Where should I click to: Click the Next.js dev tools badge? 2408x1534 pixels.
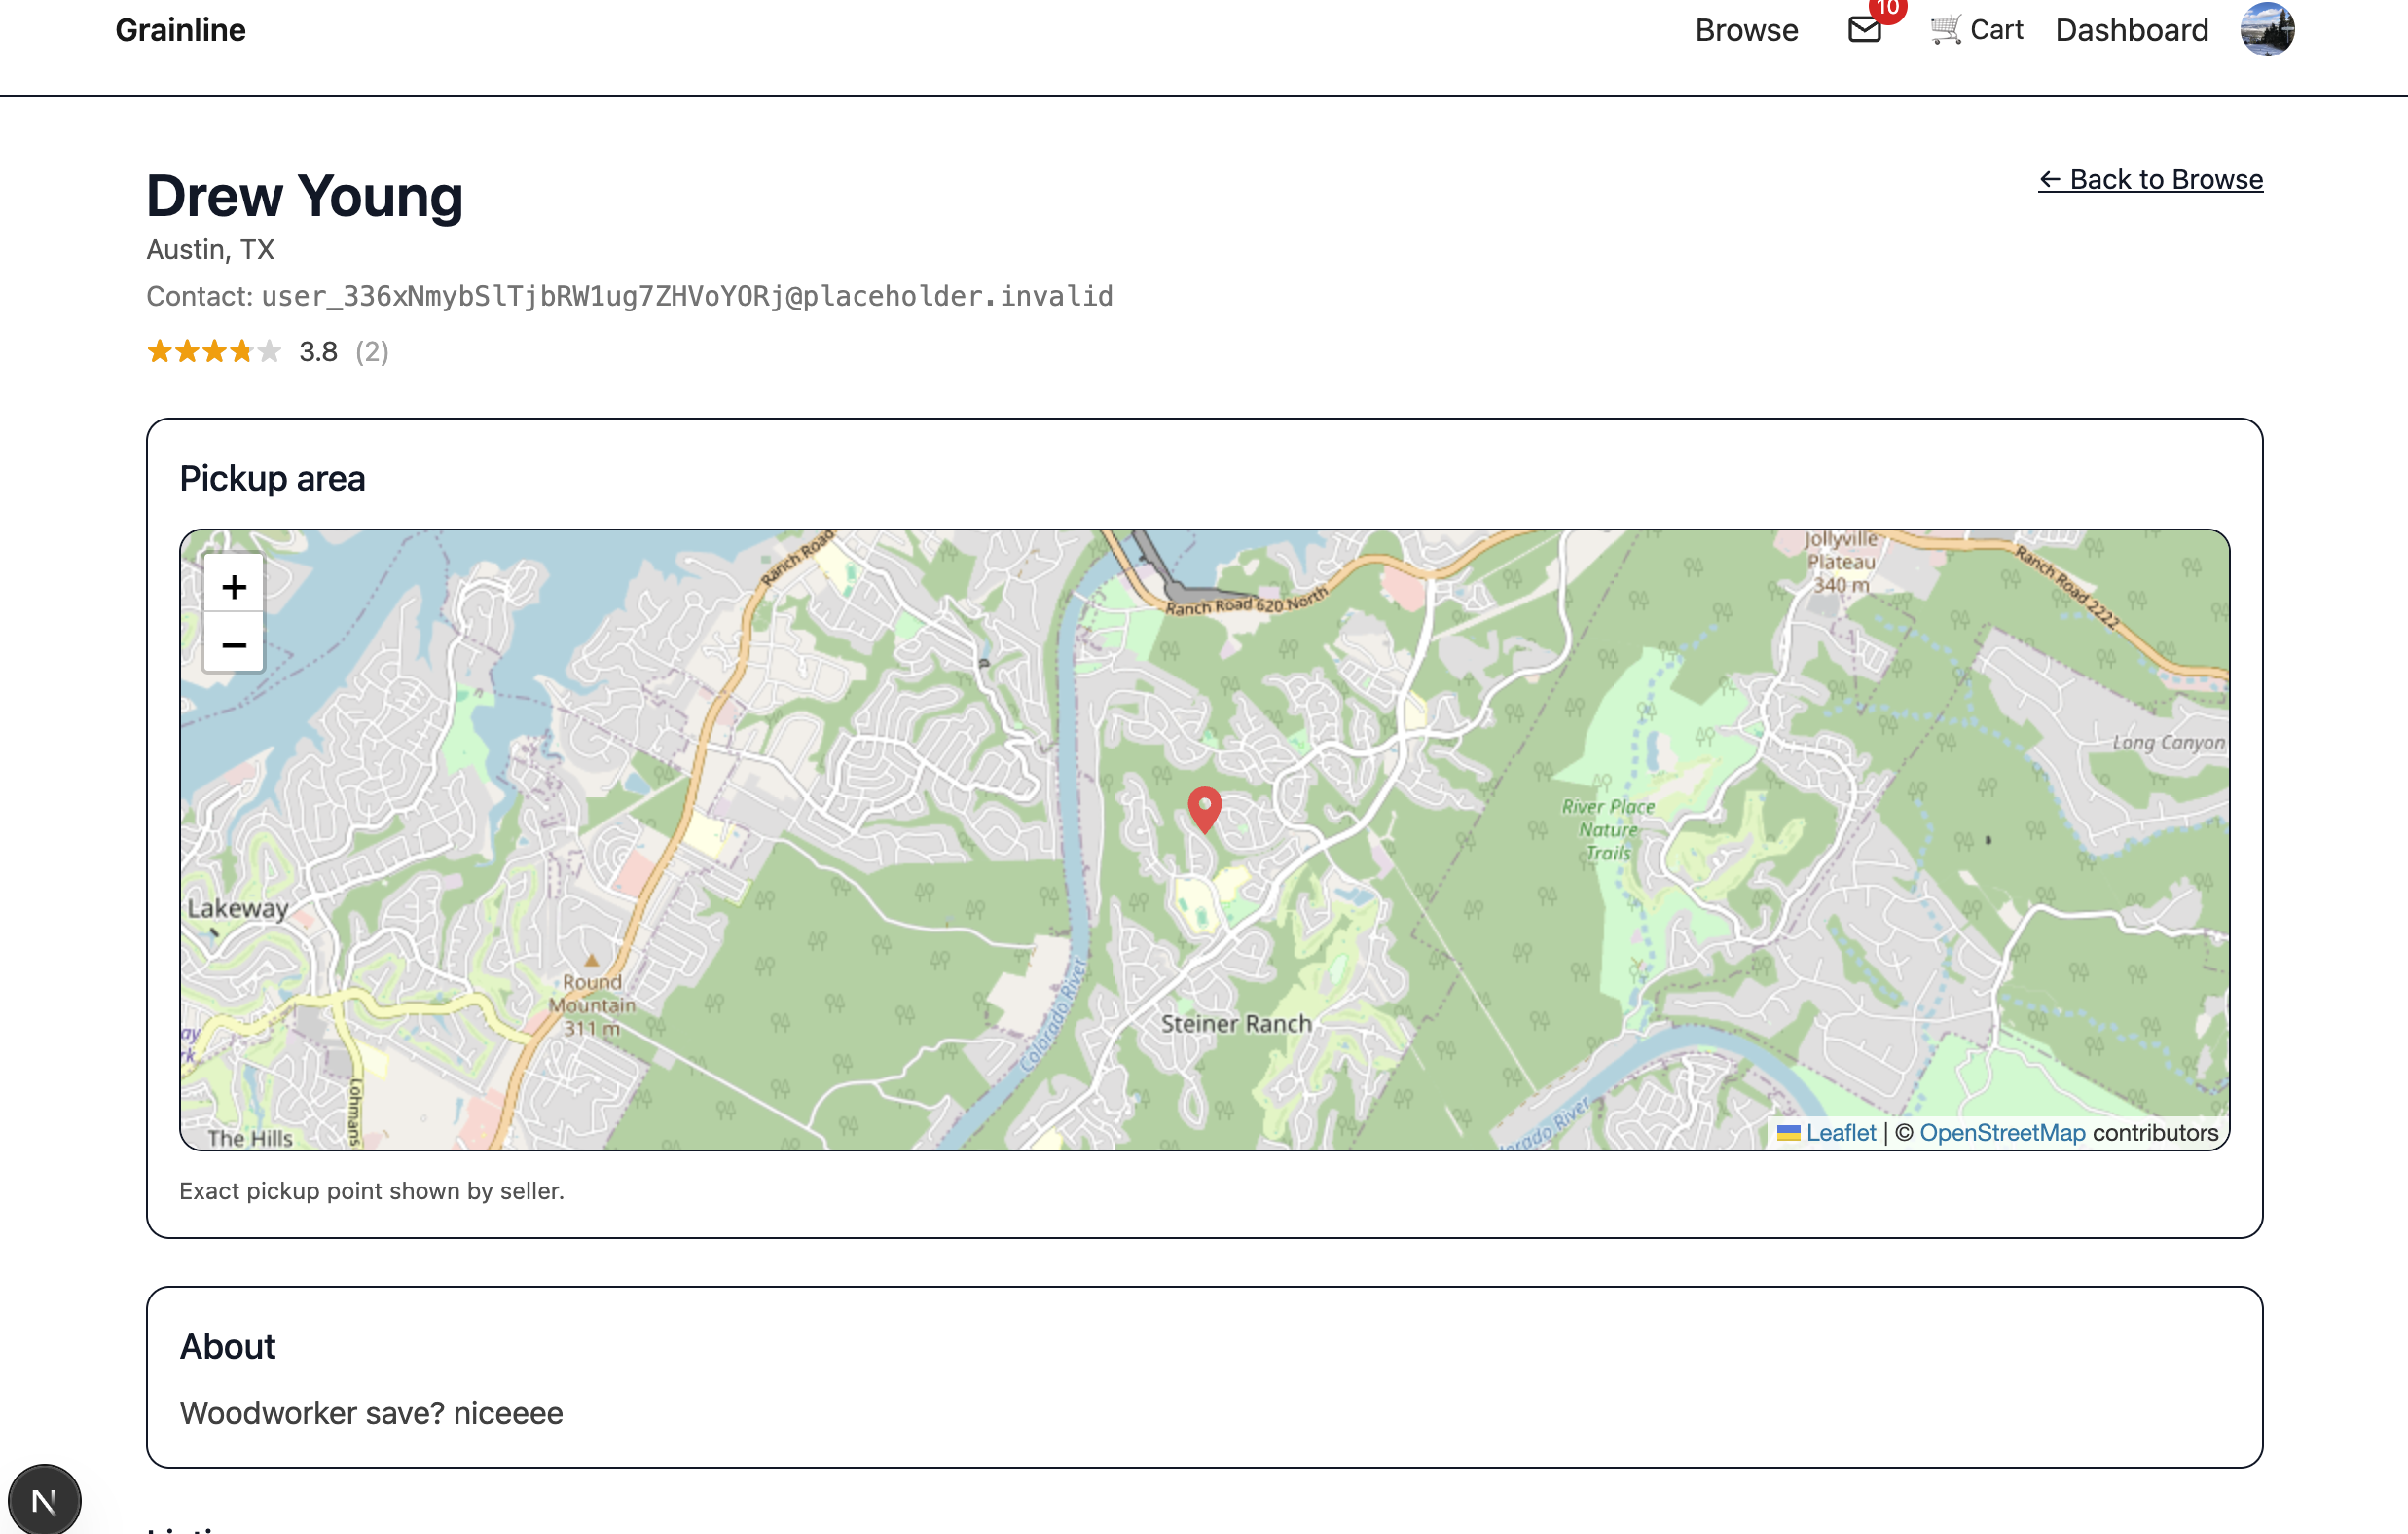point(44,1499)
